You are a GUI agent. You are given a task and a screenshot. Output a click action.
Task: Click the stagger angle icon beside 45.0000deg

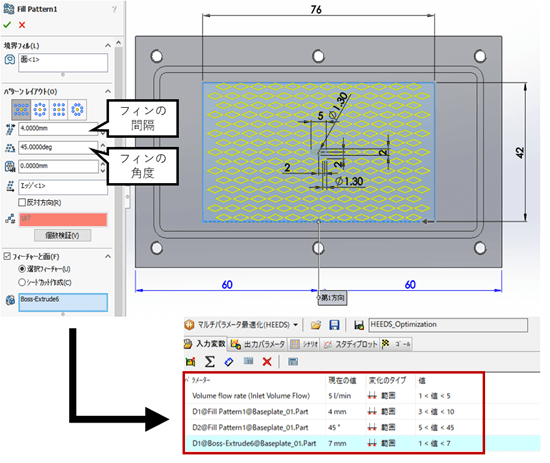[10, 148]
